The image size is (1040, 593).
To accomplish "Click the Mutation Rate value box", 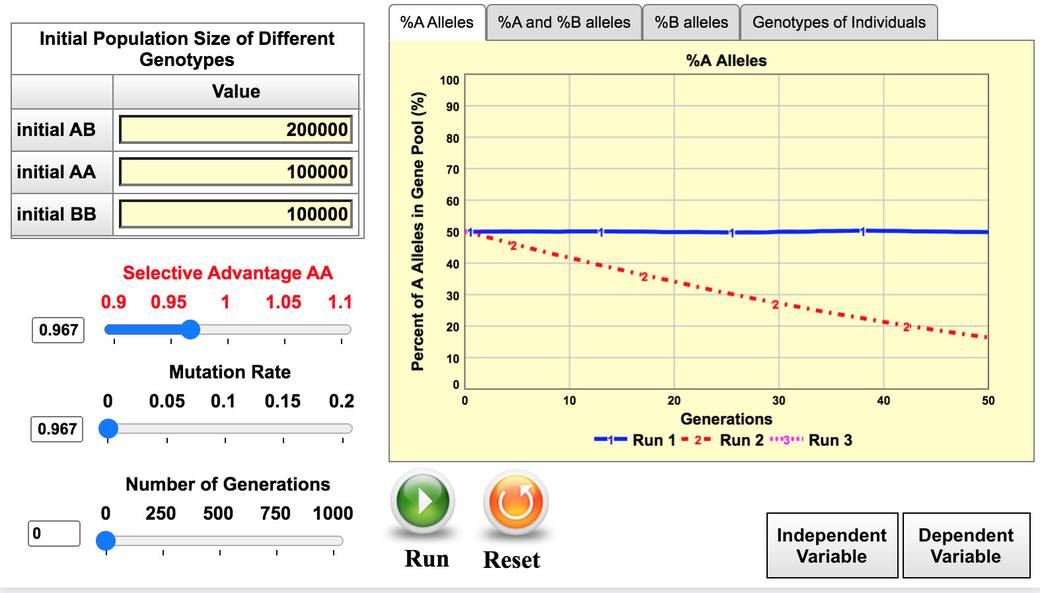I will [59, 429].
